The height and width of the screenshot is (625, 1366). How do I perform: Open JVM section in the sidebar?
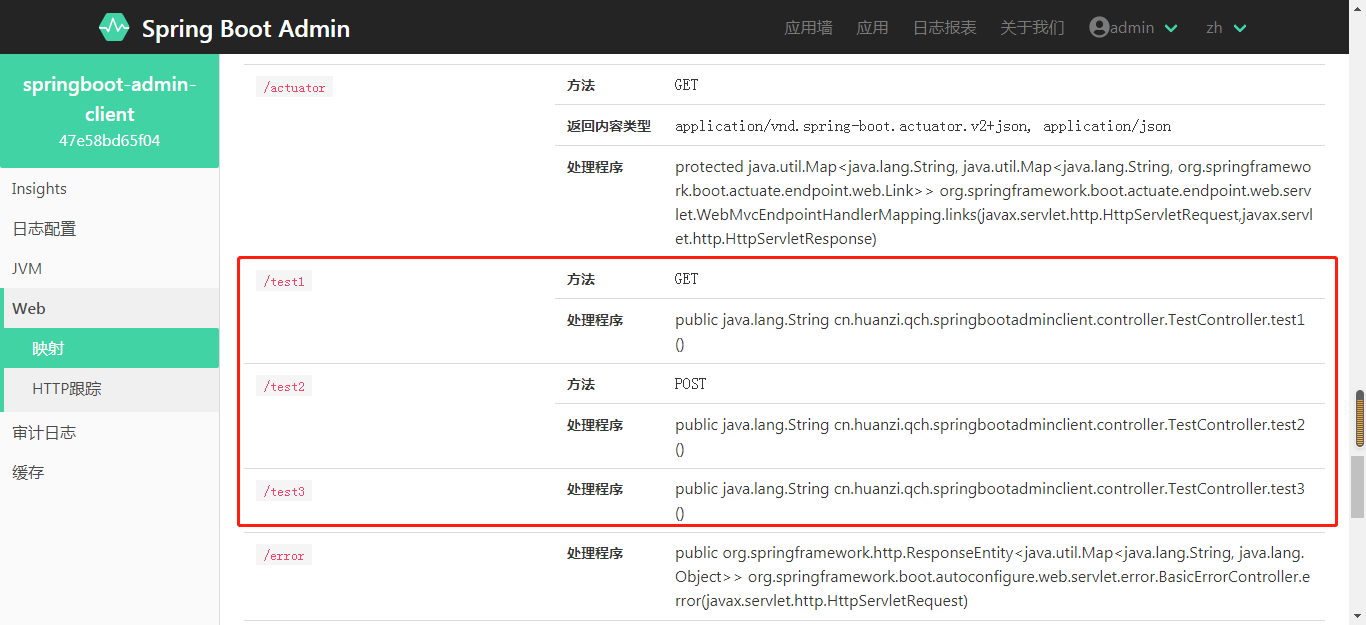tap(109, 269)
